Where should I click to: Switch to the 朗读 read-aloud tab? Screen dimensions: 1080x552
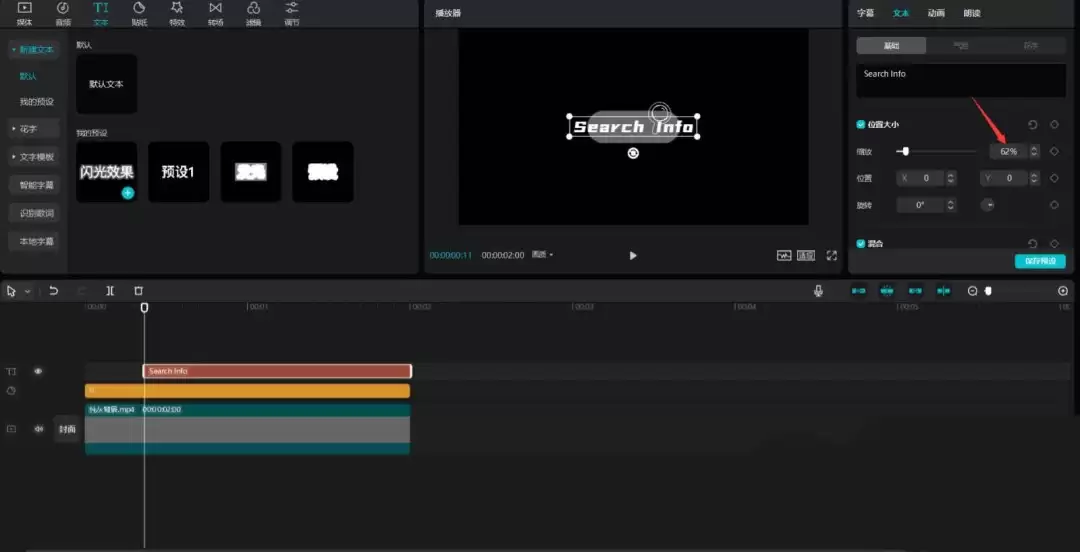(x=972, y=13)
